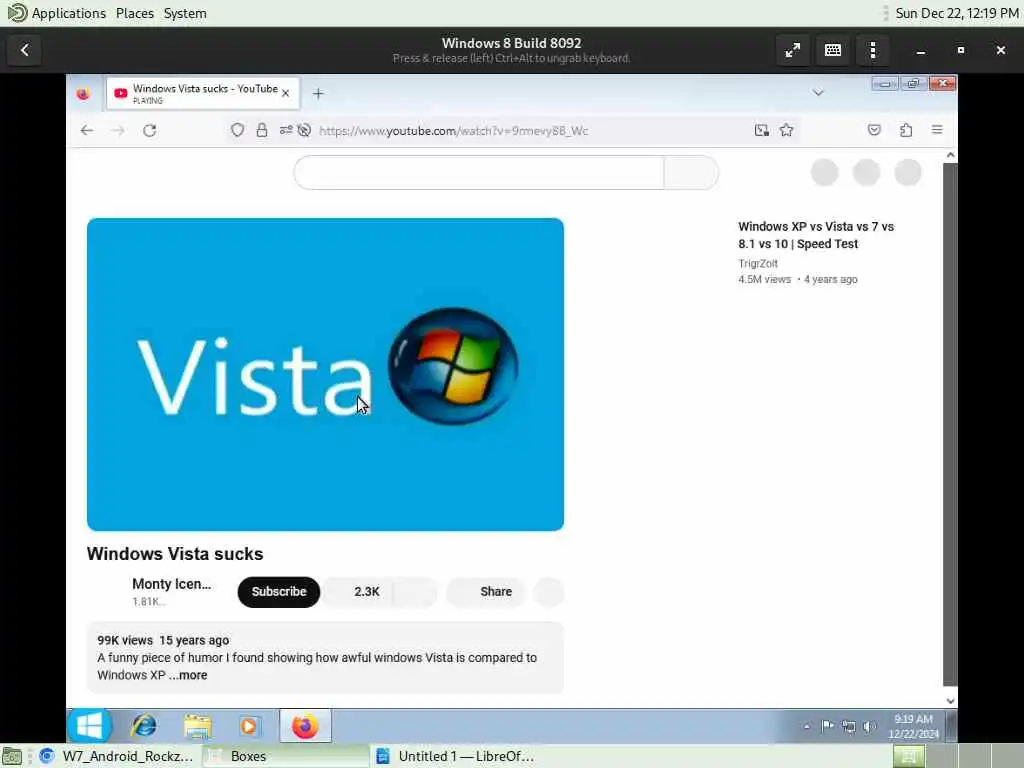Open the TrigrZolt channel link
Screen dimensions: 1024x768
pos(758,264)
